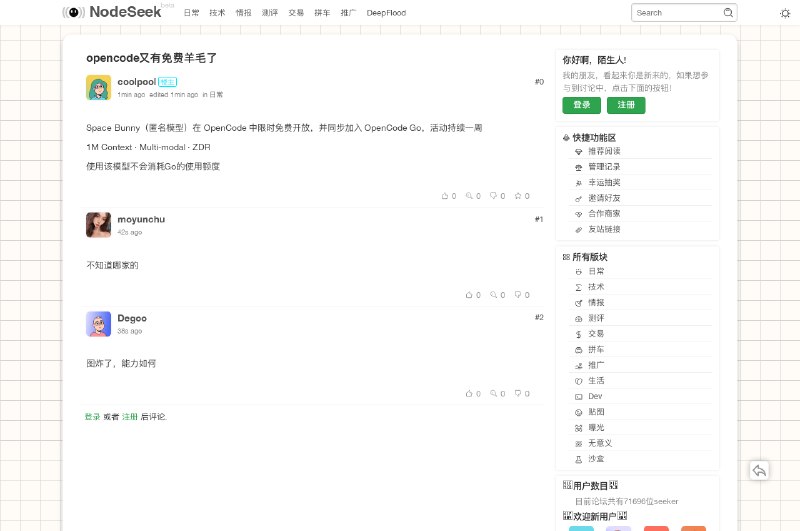Open the 推广 nav menu item

(348, 13)
